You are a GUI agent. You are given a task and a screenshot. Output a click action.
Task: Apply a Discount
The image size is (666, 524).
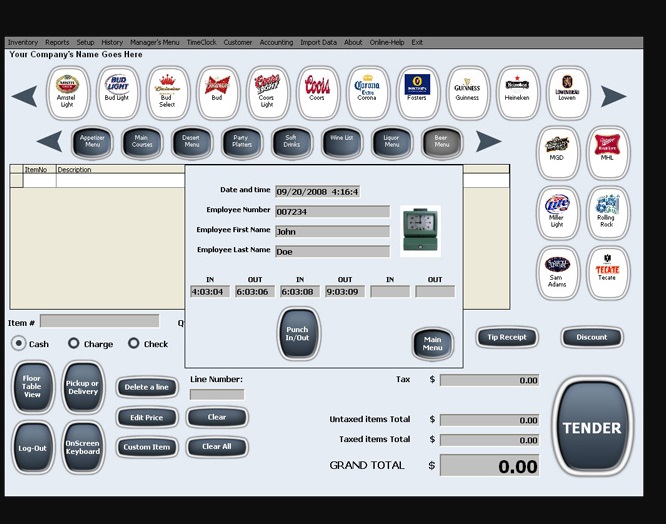coord(592,338)
